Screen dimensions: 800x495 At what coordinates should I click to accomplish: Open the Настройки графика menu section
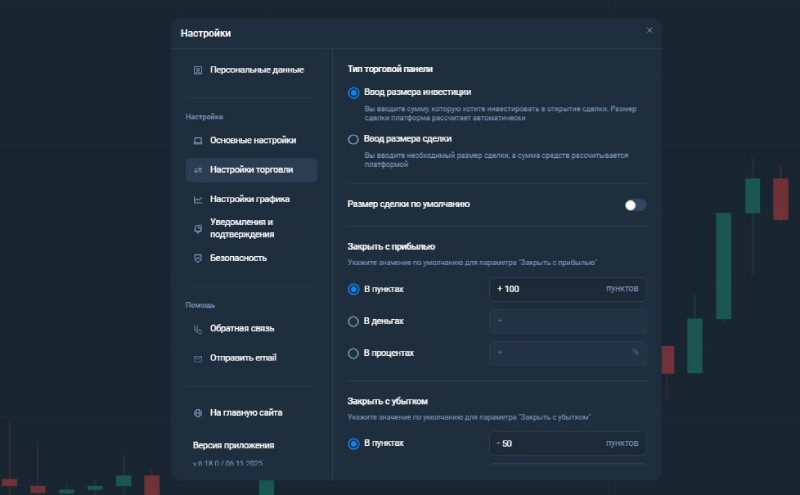[x=249, y=199]
